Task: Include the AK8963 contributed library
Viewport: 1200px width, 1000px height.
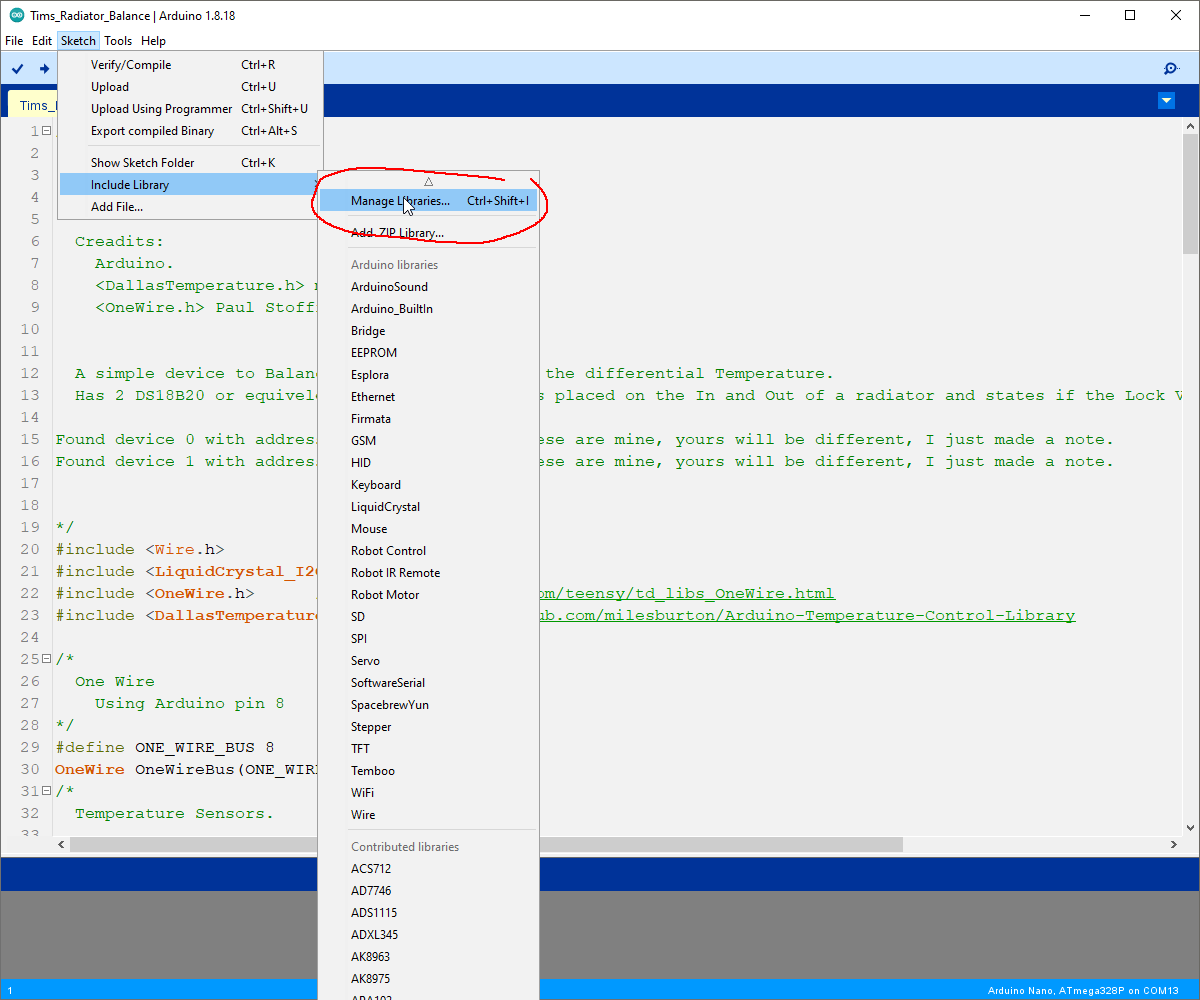Action: point(428,957)
